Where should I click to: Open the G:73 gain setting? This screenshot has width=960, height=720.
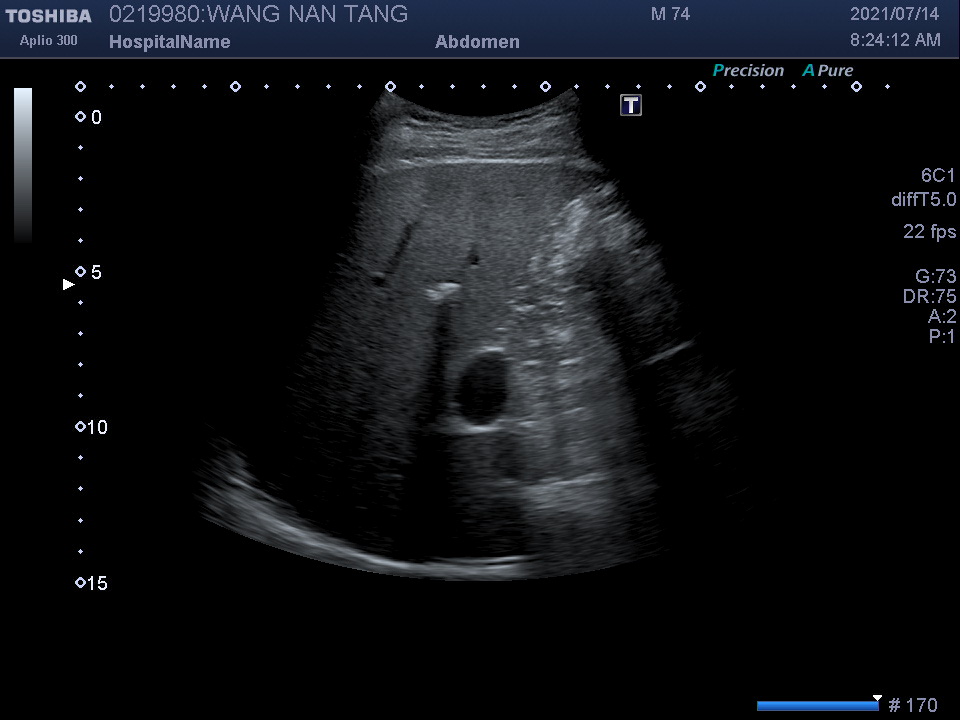[x=935, y=277]
